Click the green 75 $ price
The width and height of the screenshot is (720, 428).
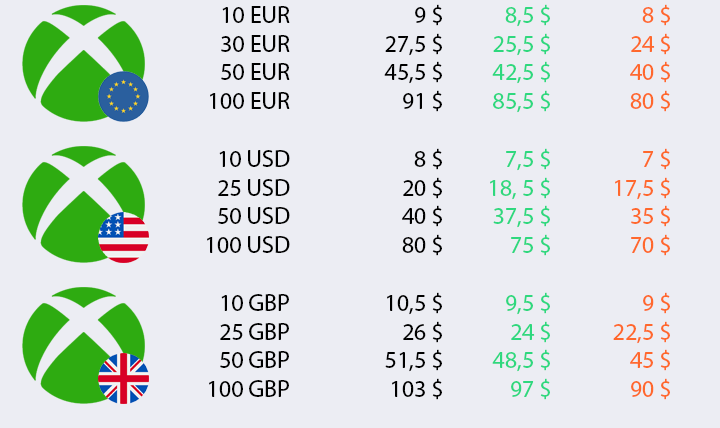[x=530, y=245]
